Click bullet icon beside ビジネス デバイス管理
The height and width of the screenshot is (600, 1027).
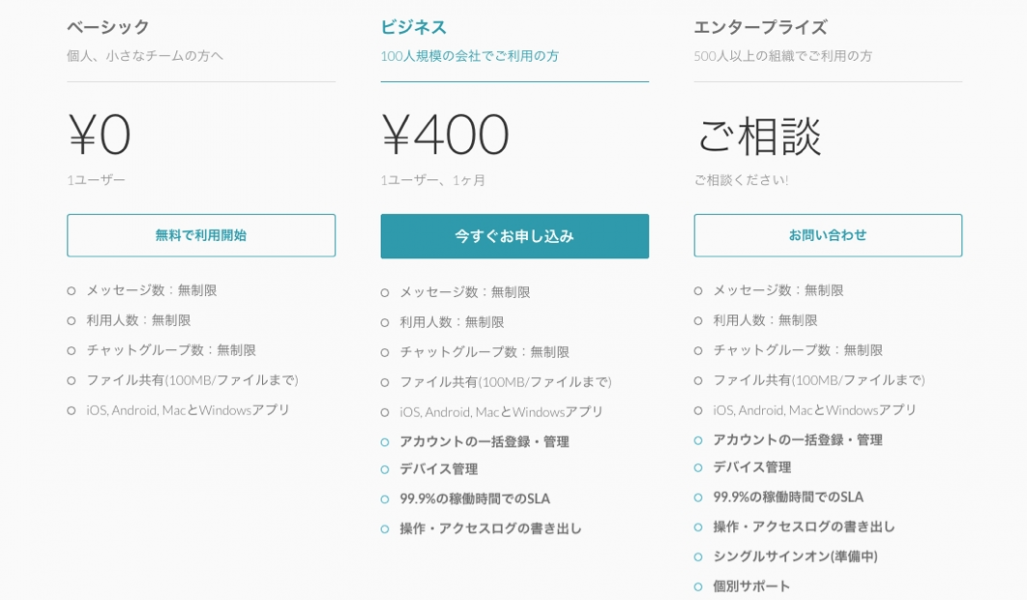[385, 470]
